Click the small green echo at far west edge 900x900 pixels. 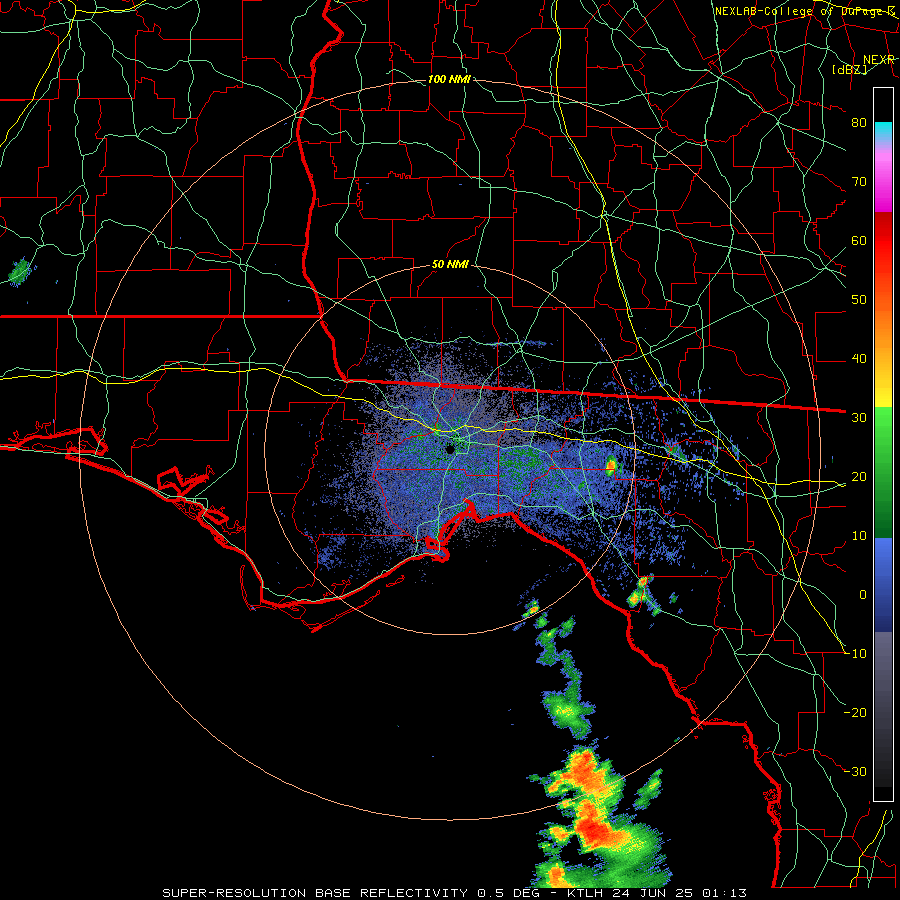pyautogui.click(x=20, y=271)
